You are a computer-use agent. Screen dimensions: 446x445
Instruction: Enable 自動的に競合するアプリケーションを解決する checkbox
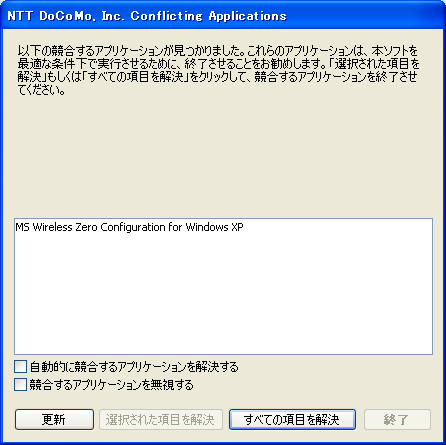[20, 367]
